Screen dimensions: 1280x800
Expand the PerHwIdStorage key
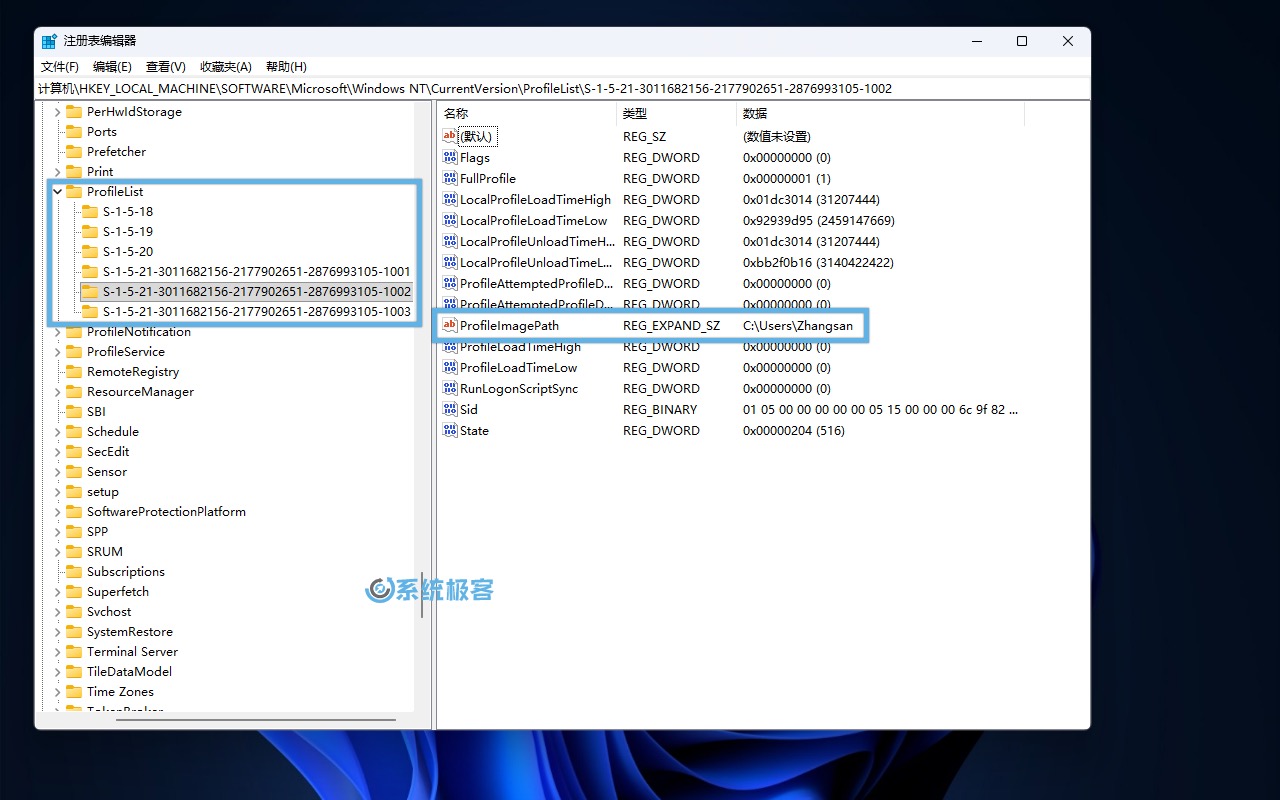coord(58,112)
